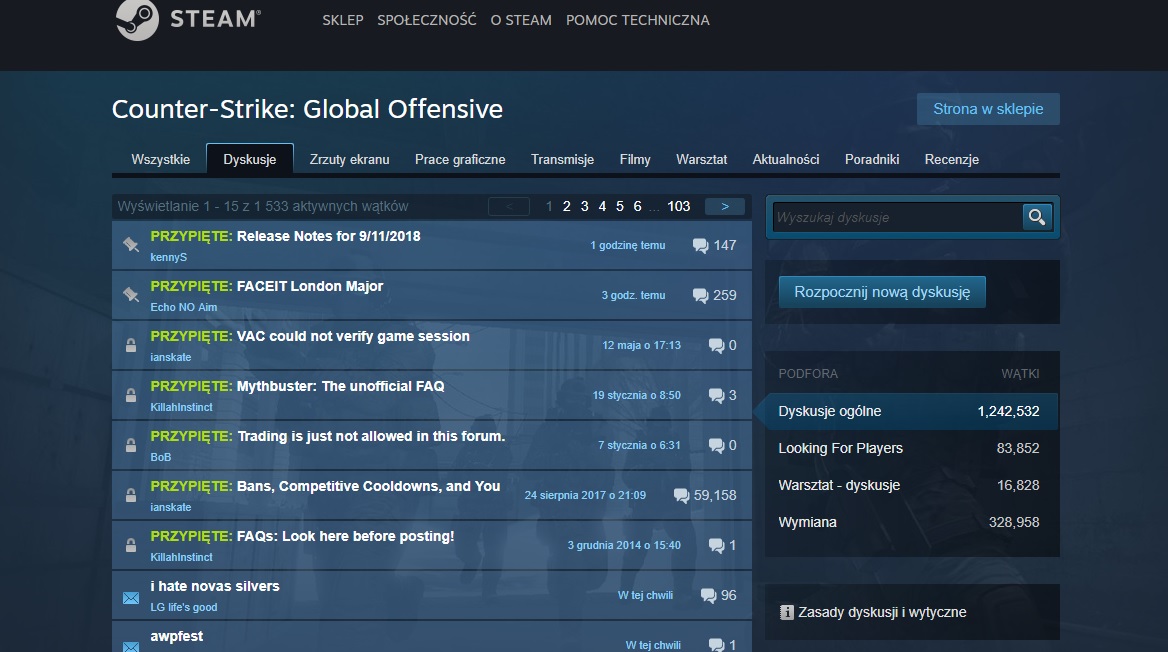1168x652 pixels.
Task: Open the Recenzje tab
Action: tap(951, 159)
